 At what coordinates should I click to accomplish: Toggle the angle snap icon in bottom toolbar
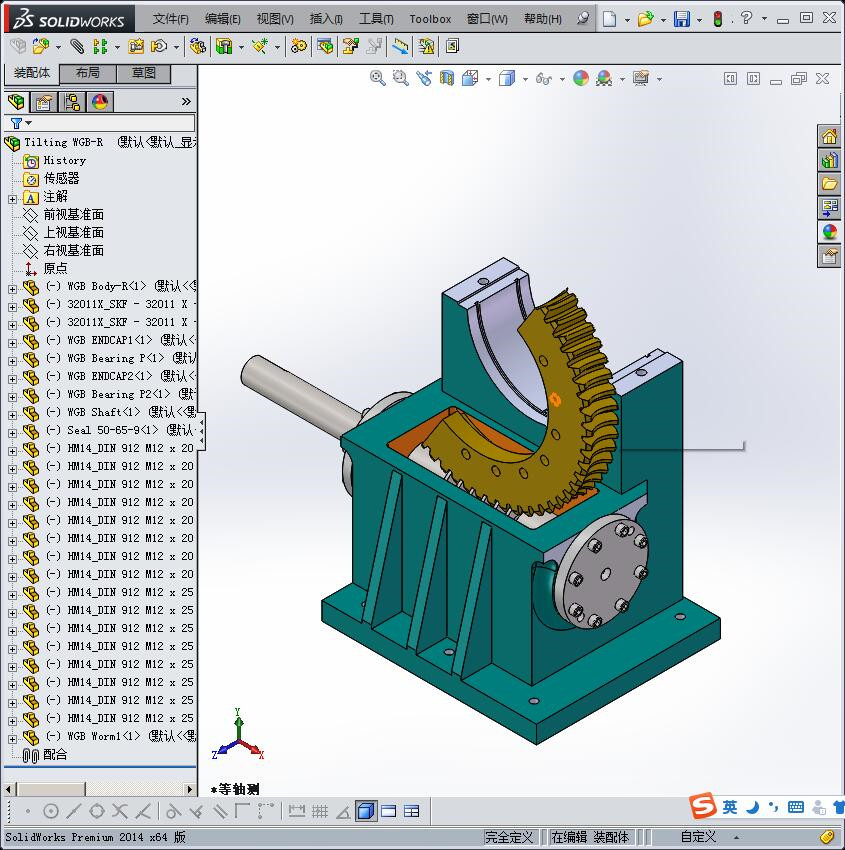pos(343,811)
